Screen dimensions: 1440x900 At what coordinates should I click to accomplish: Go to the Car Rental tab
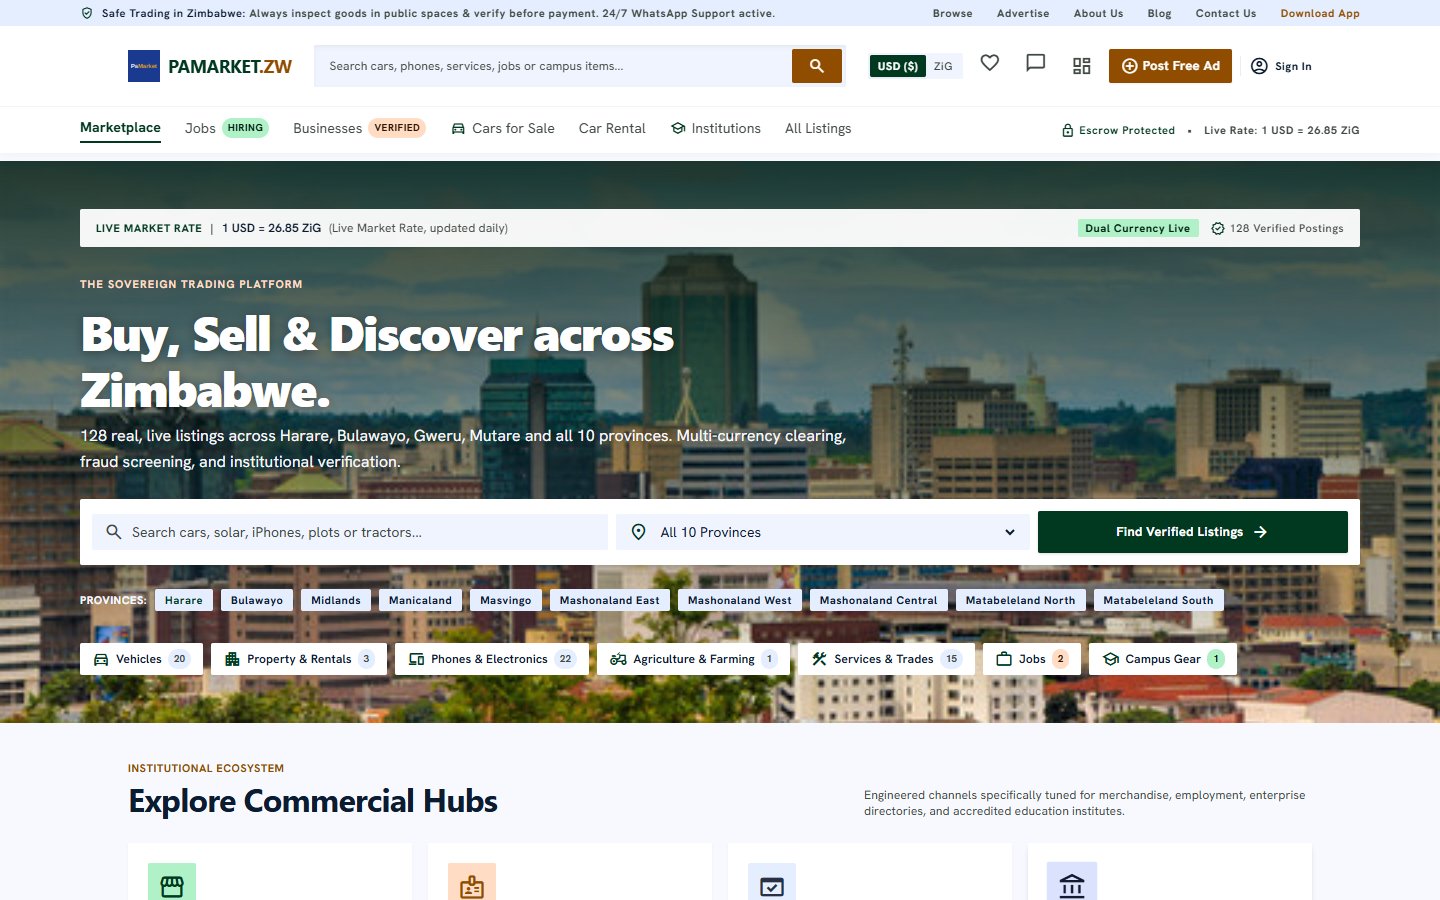pos(612,128)
